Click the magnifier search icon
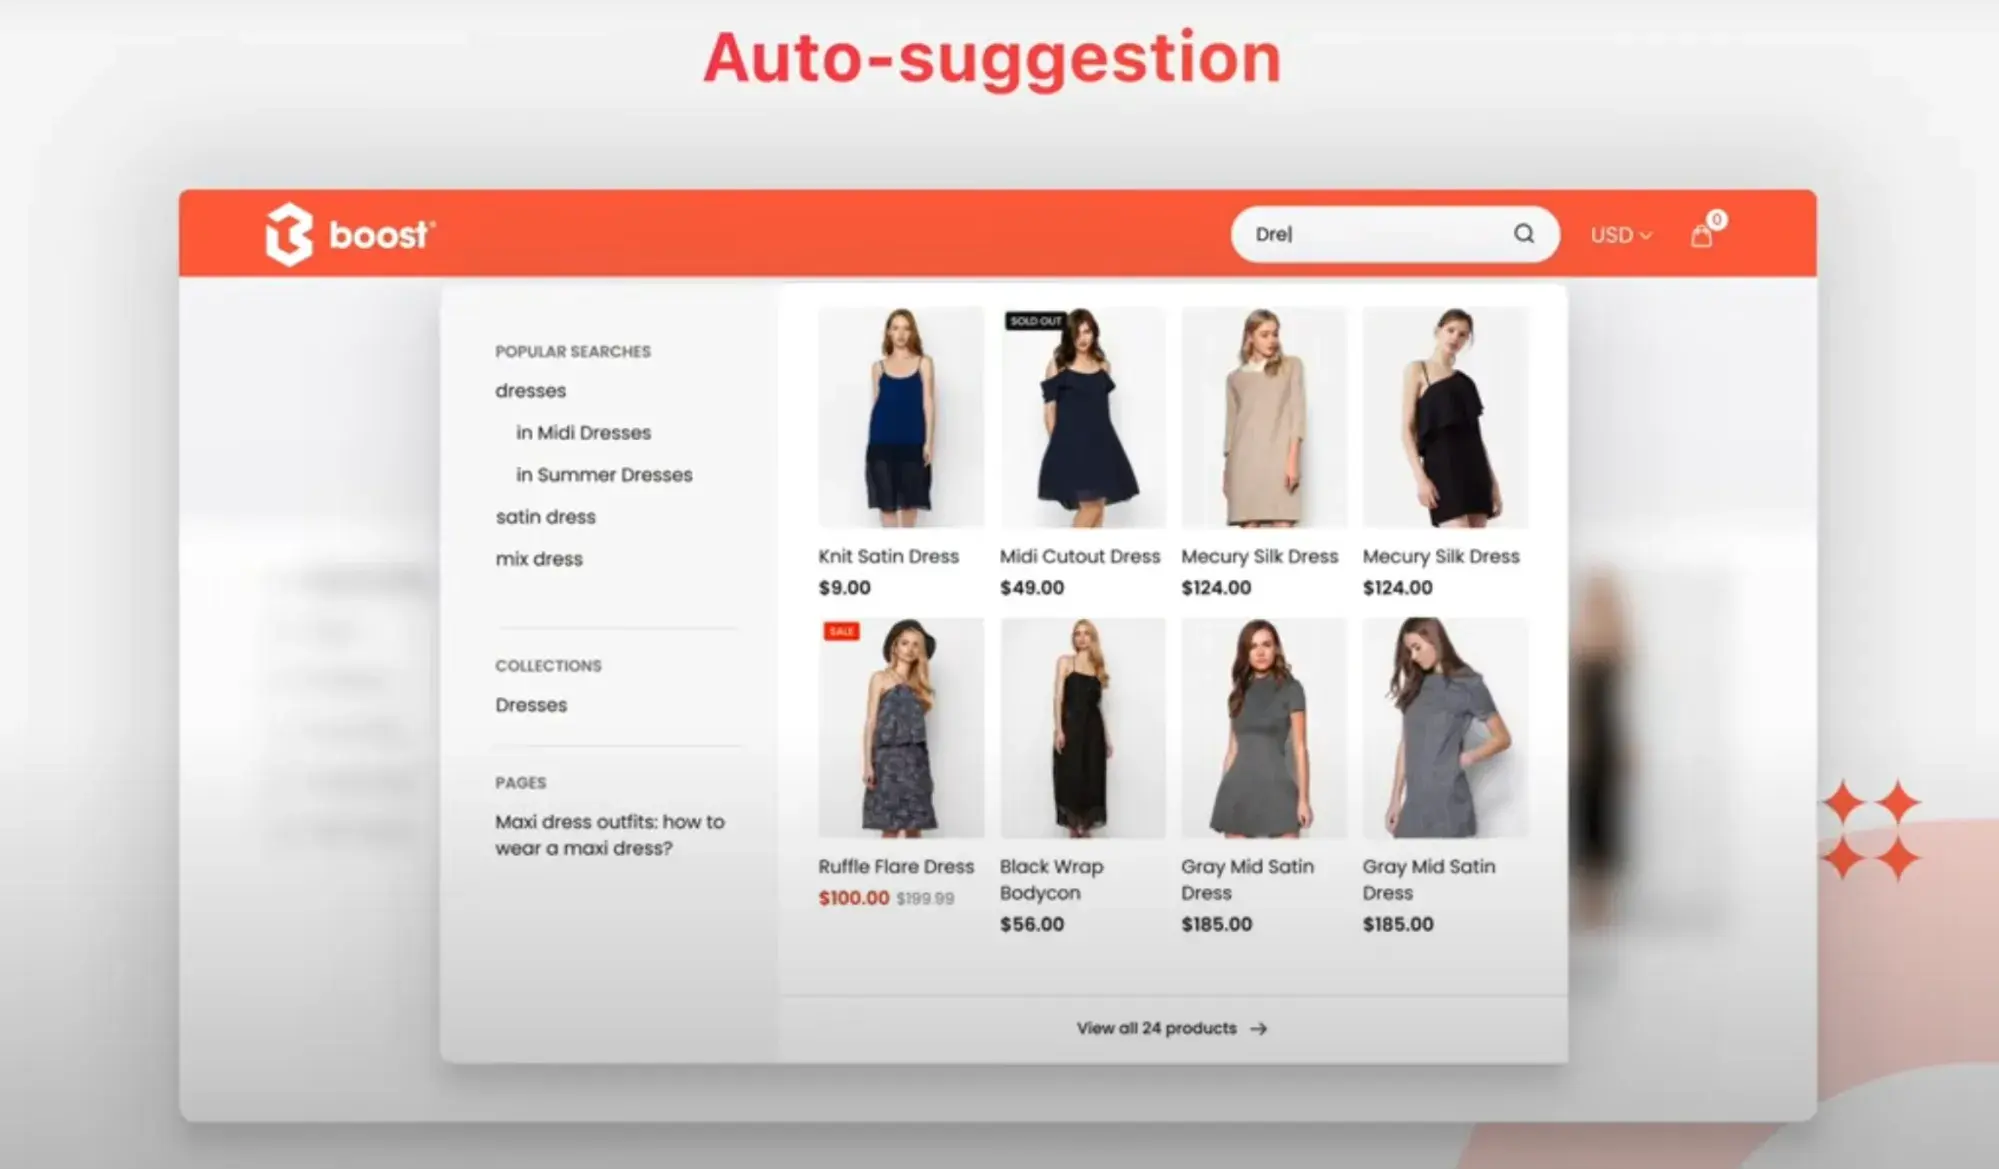 click(1523, 234)
